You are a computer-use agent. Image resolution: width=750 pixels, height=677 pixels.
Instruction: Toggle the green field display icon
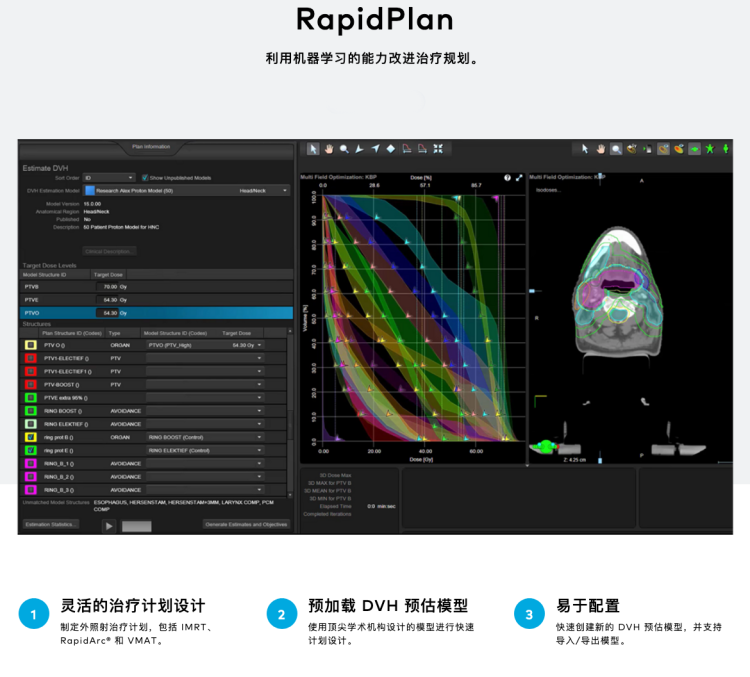[x=695, y=149]
